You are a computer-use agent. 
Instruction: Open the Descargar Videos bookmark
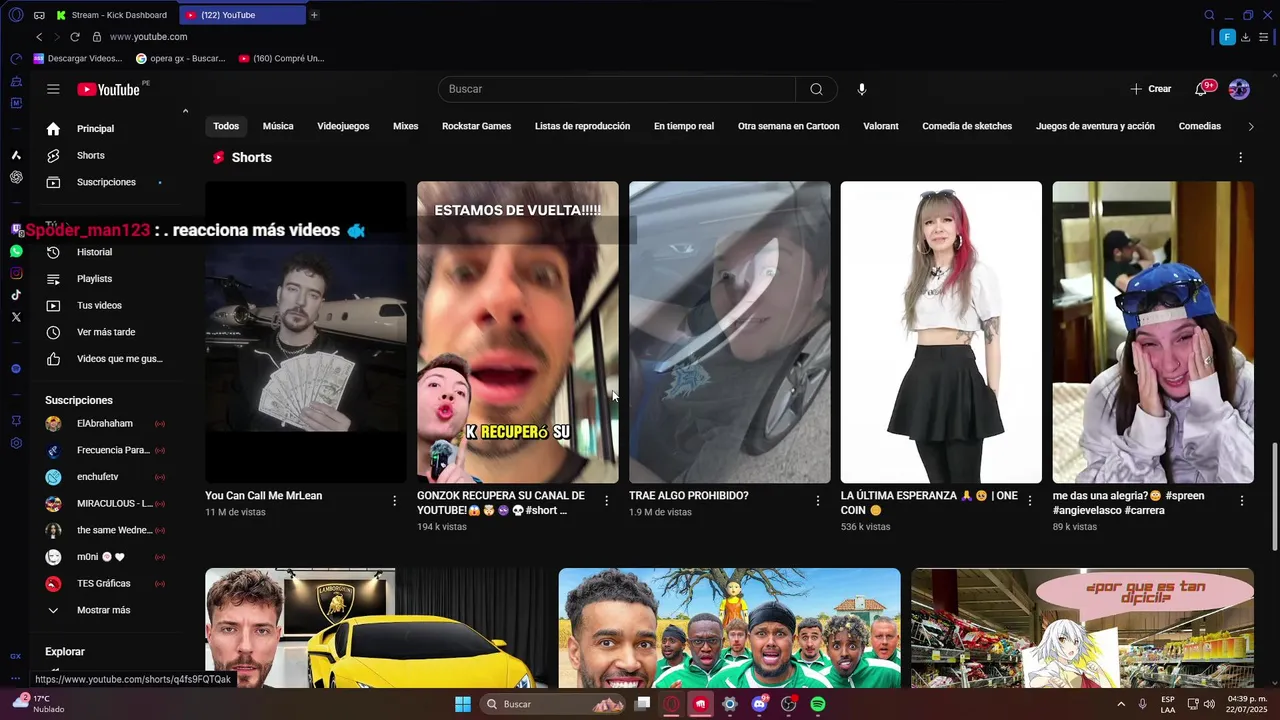(x=78, y=59)
